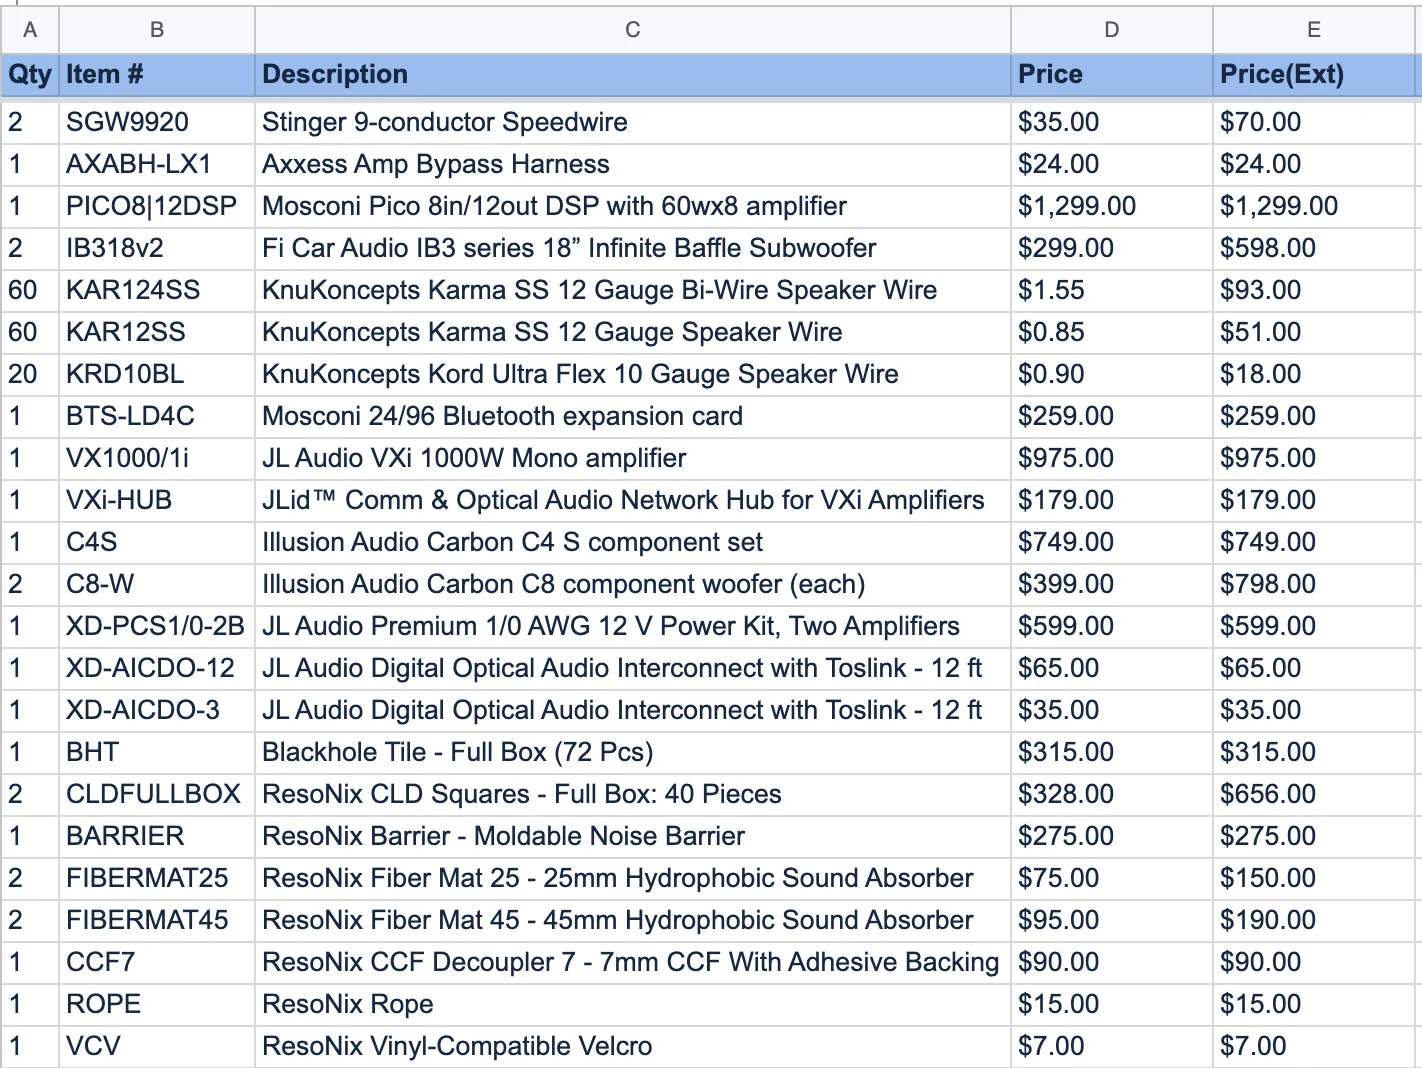Click the $0.85 price cell
Viewport: 1422px width, 1068px height.
click(1112, 332)
